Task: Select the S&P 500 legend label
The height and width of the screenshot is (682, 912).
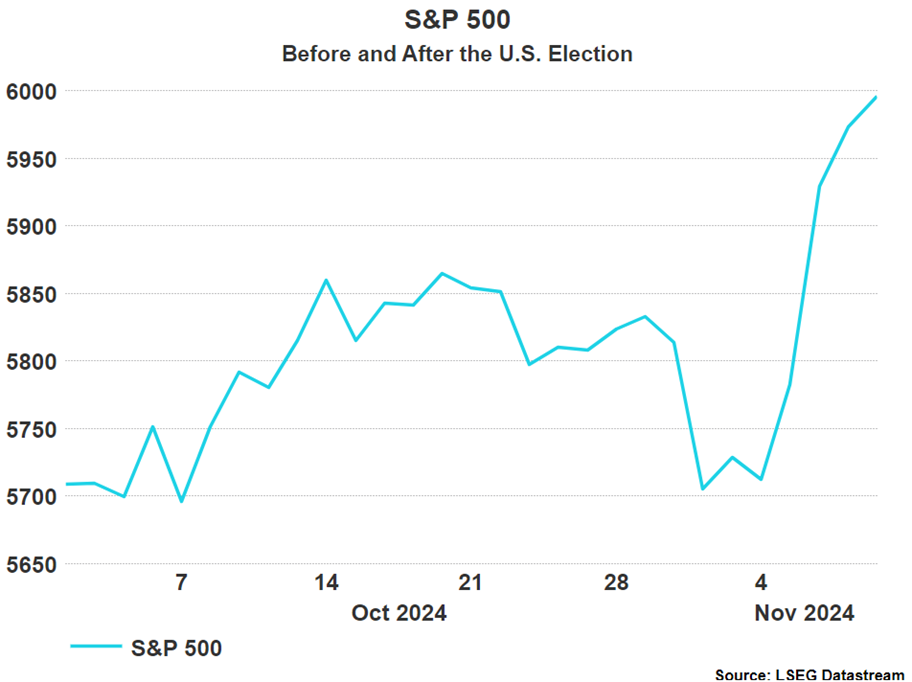Action: (177, 648)
